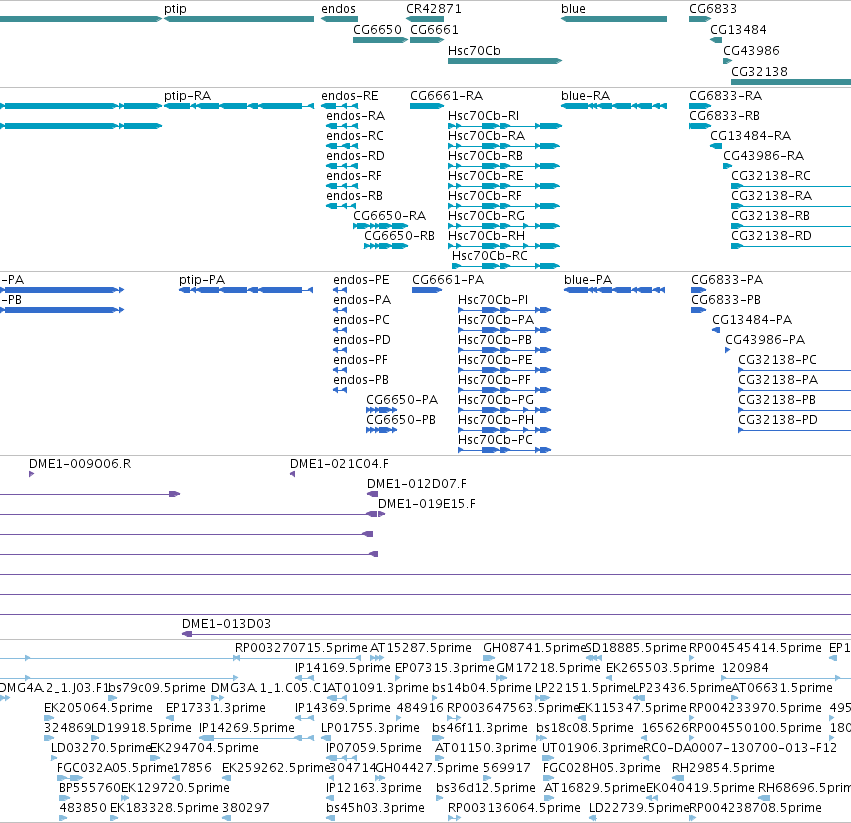This screenshot has width=851, height=823.
Task: Select the CR42871 gene feature
Action: [425, 19]
